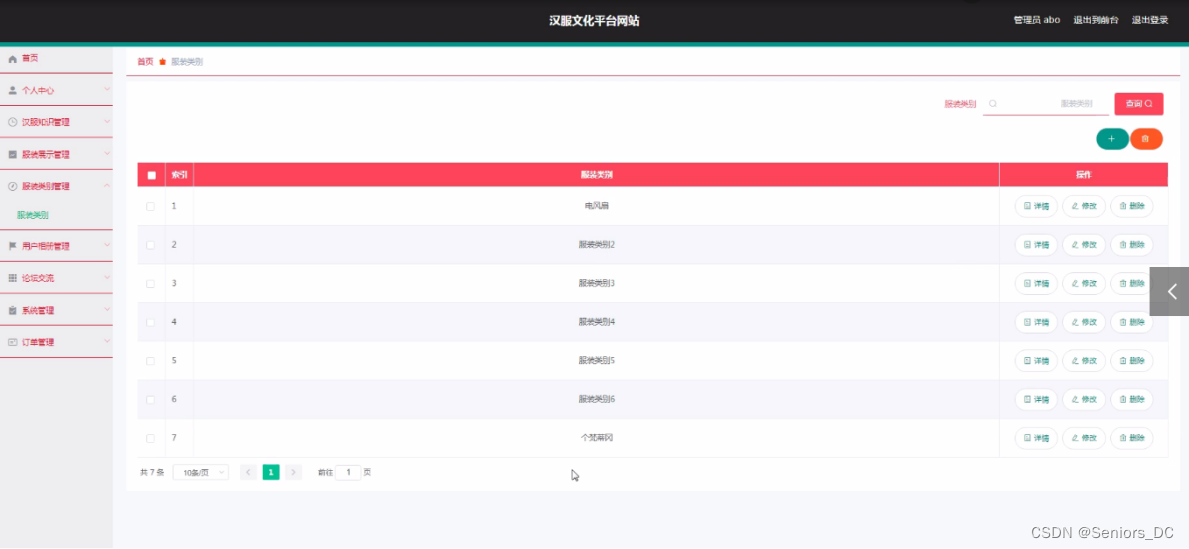The image size is (1189, 549).
Task: Open 详情 for the 服装类别5 row
Action: point(1036,361)
